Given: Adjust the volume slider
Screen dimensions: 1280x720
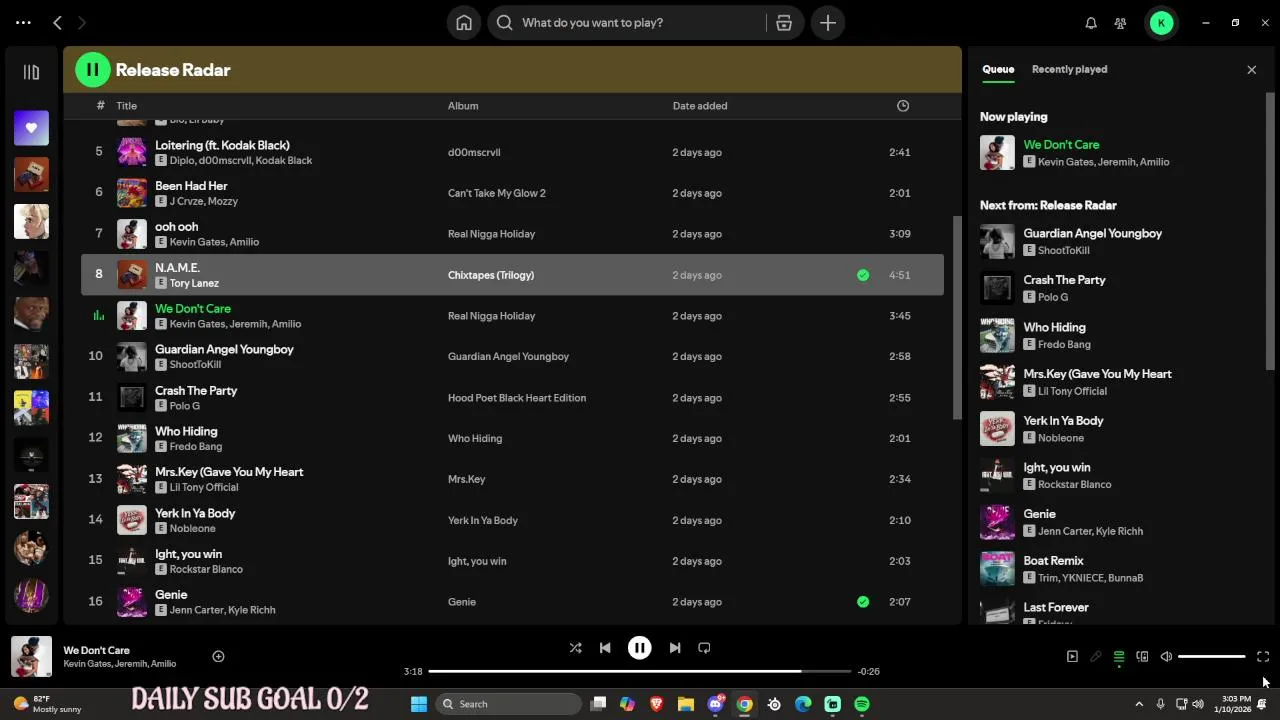Looking at the screenshot, I should coord(1211,657).
